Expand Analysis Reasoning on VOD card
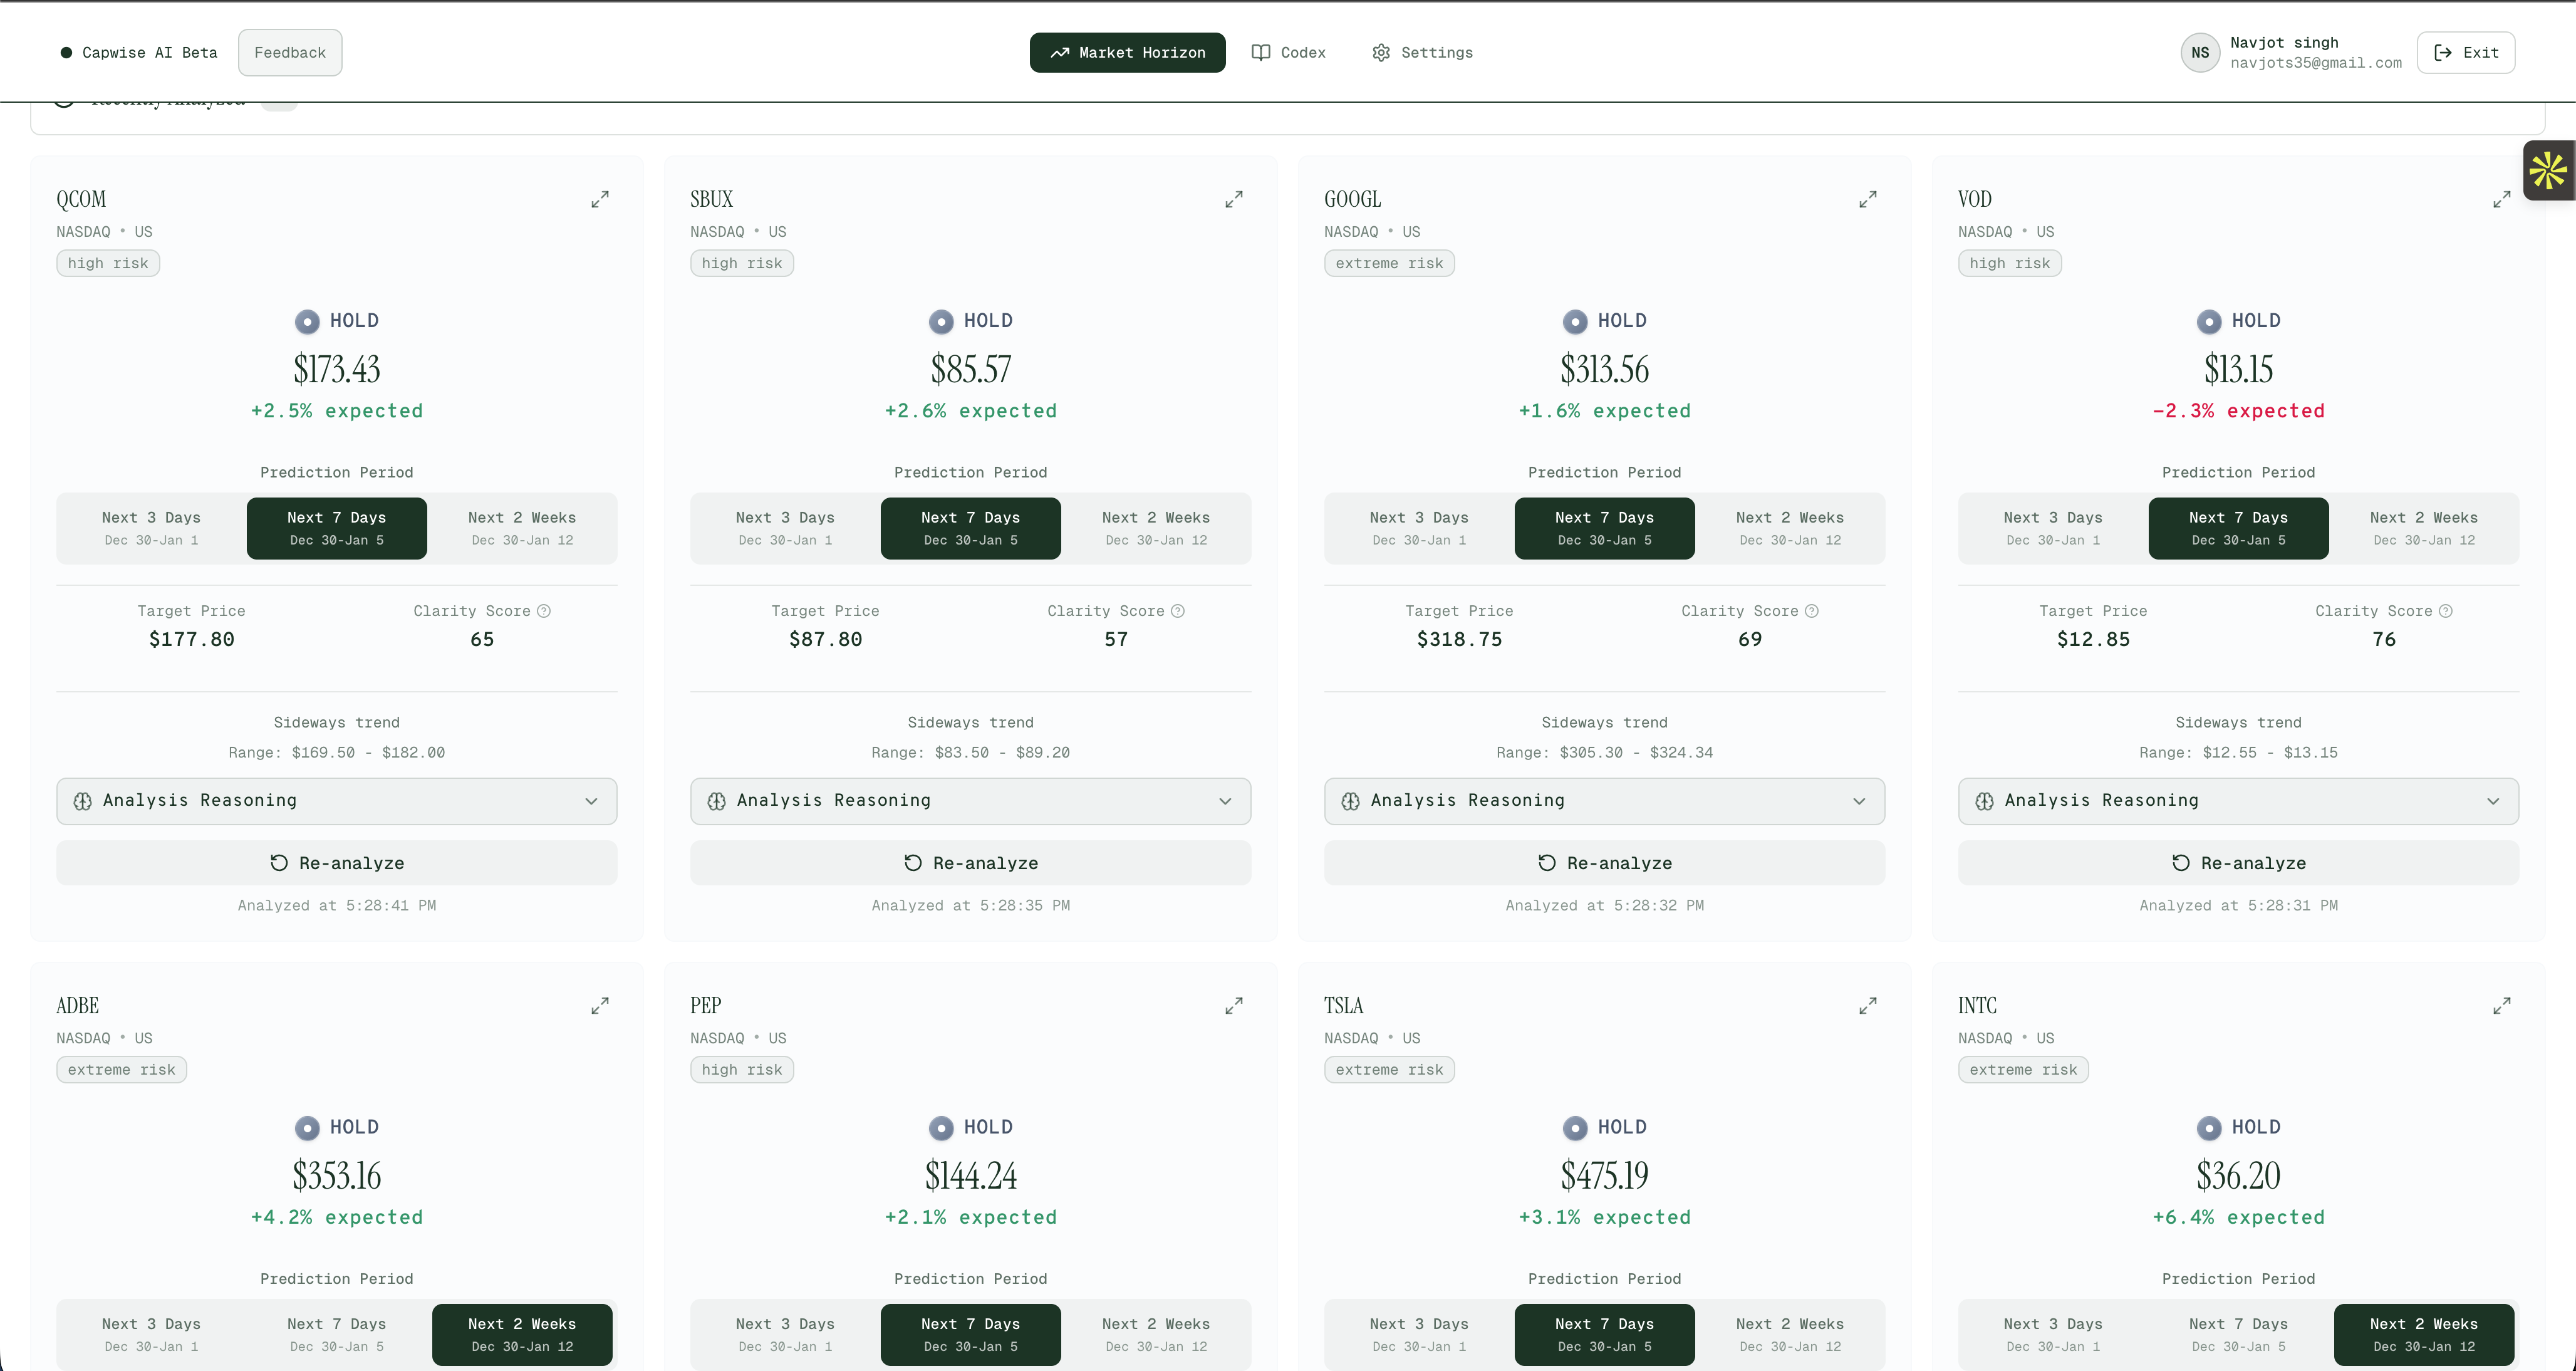This screenshot has height=1371, width=2576. [x=2238, y=801]
